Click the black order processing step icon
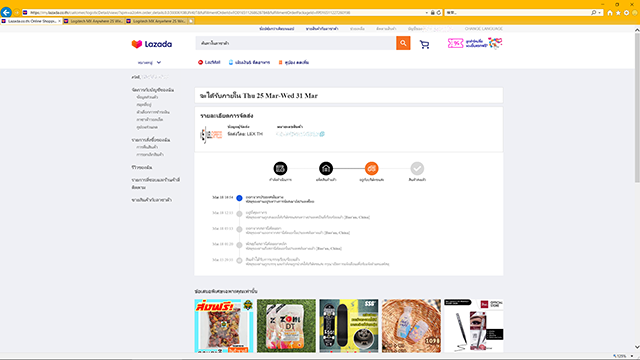640x360 pixels. (280, 168)
